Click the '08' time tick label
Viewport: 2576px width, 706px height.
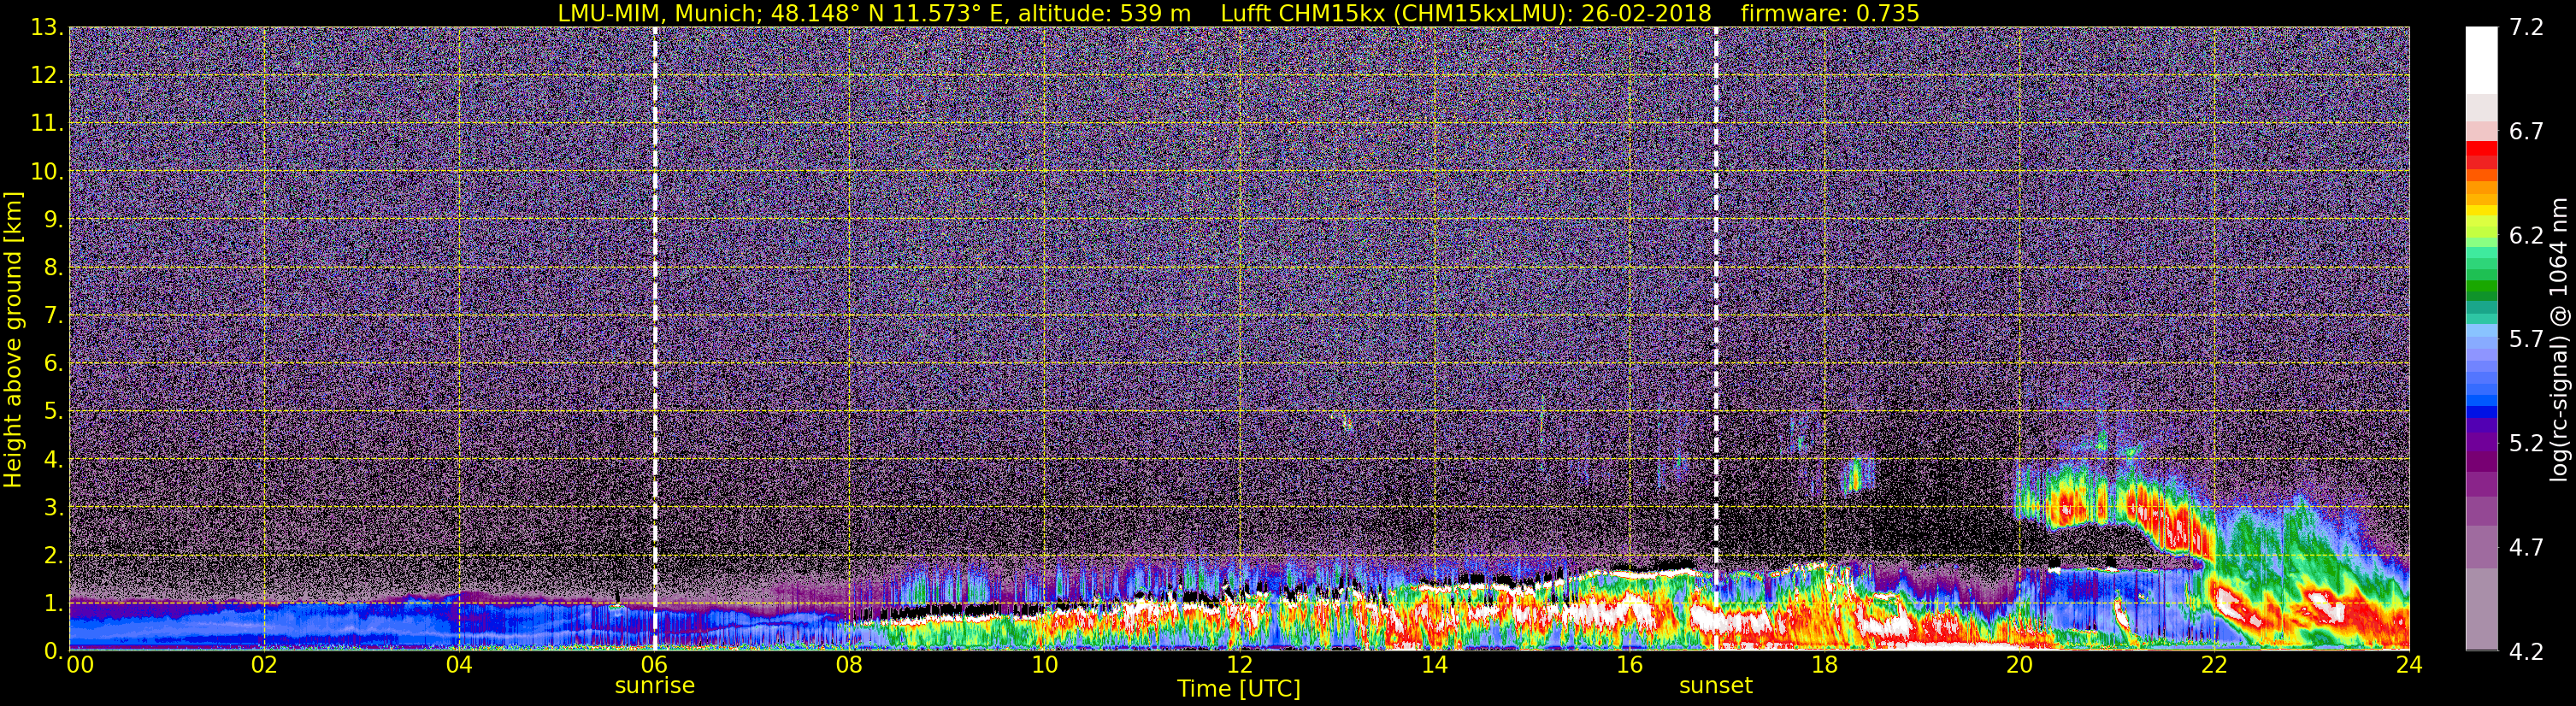point(849,665)
